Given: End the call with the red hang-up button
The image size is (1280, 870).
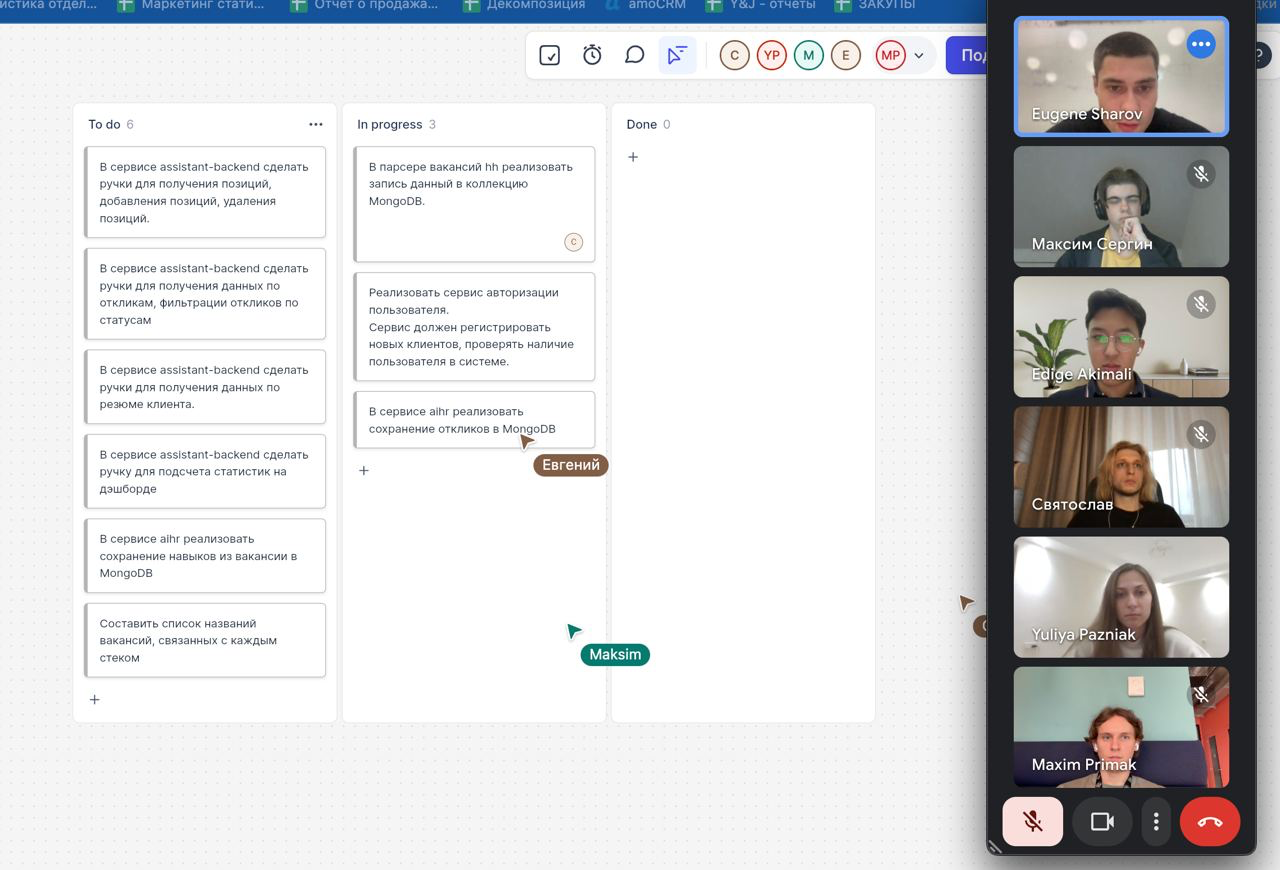Looking at the screenshot, I should [x=1210, y=821].
